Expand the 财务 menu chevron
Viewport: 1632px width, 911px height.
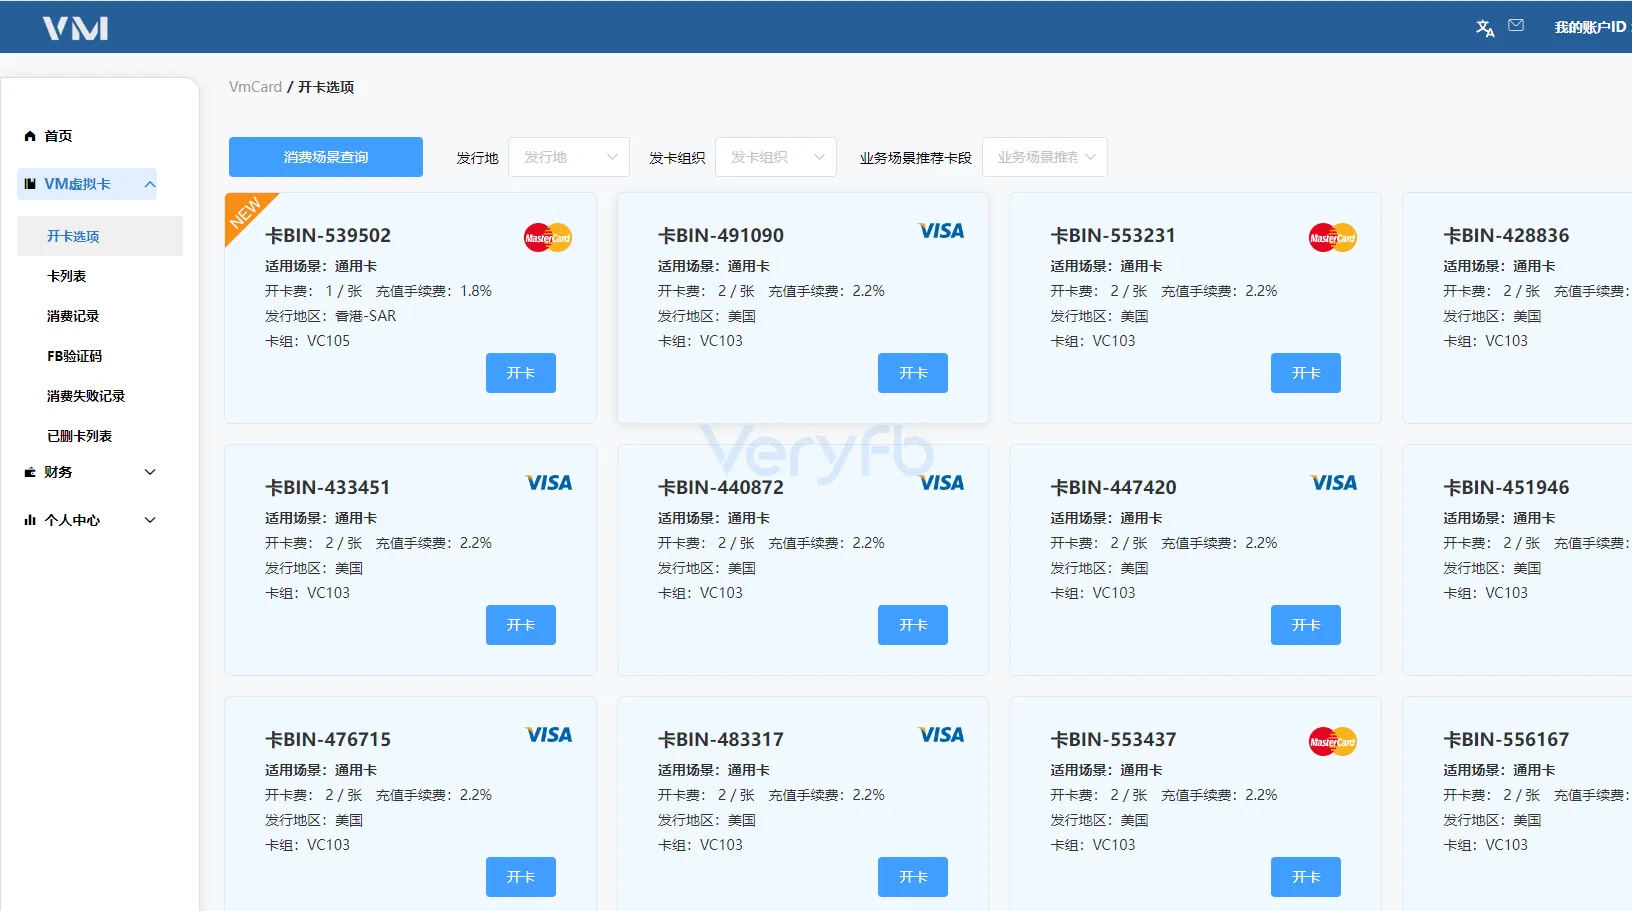point(150,472)
